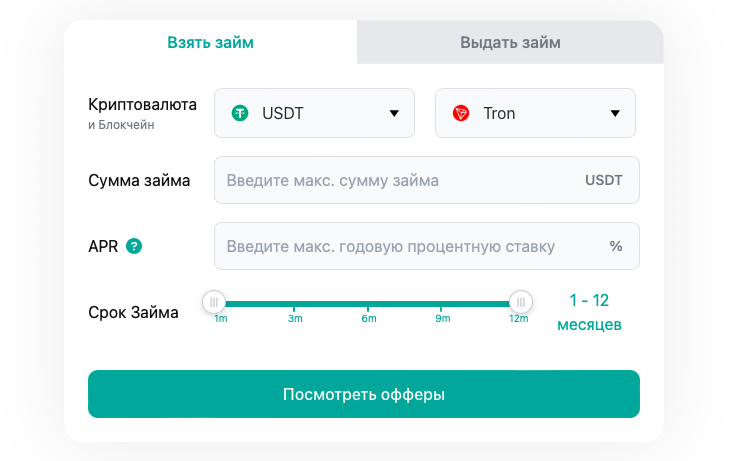
Task: Click the right loan term slider handle
Action: click(x=520, y=302)
